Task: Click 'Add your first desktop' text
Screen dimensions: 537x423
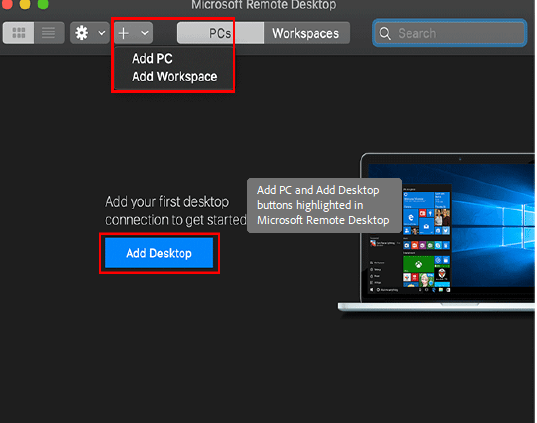Action: 167,202
